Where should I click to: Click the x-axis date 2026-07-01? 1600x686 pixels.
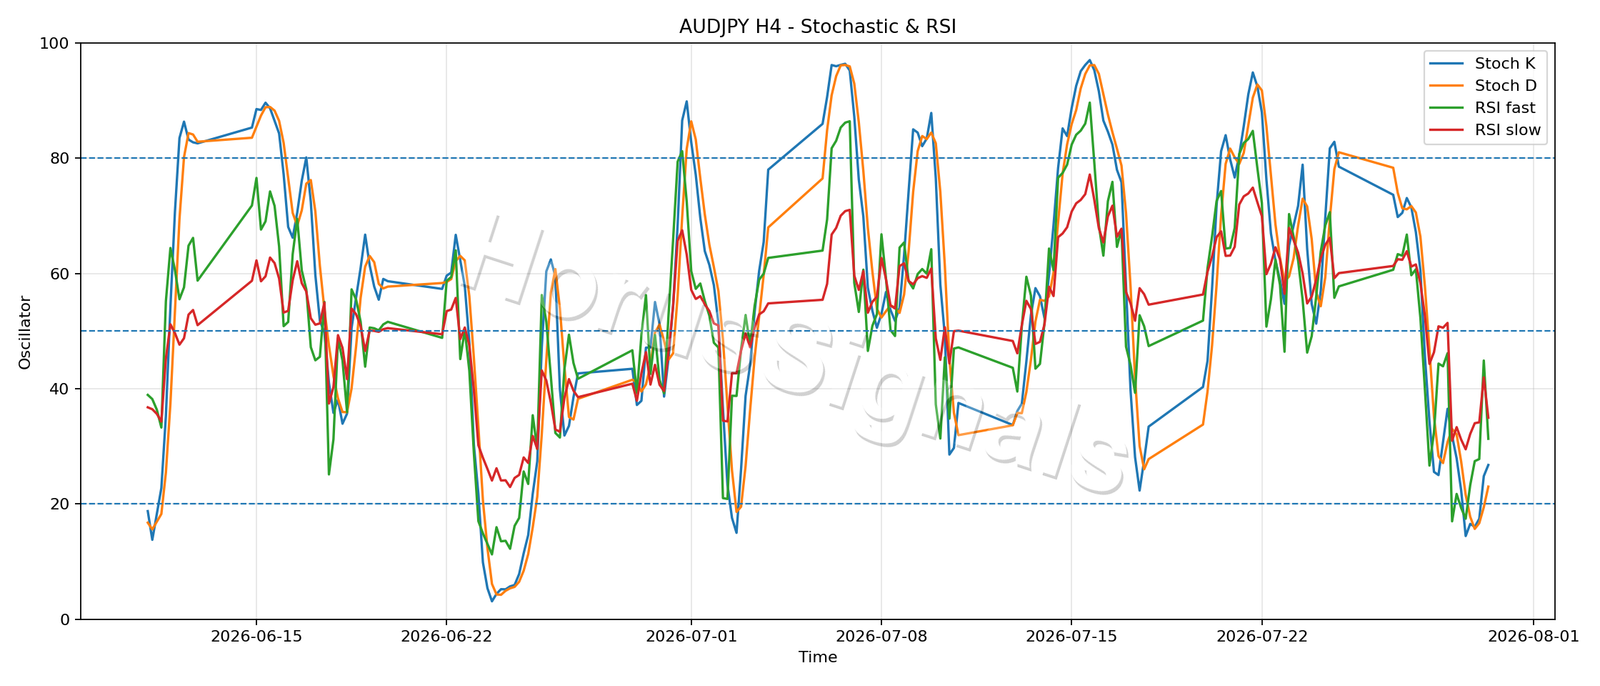[691, 635]
